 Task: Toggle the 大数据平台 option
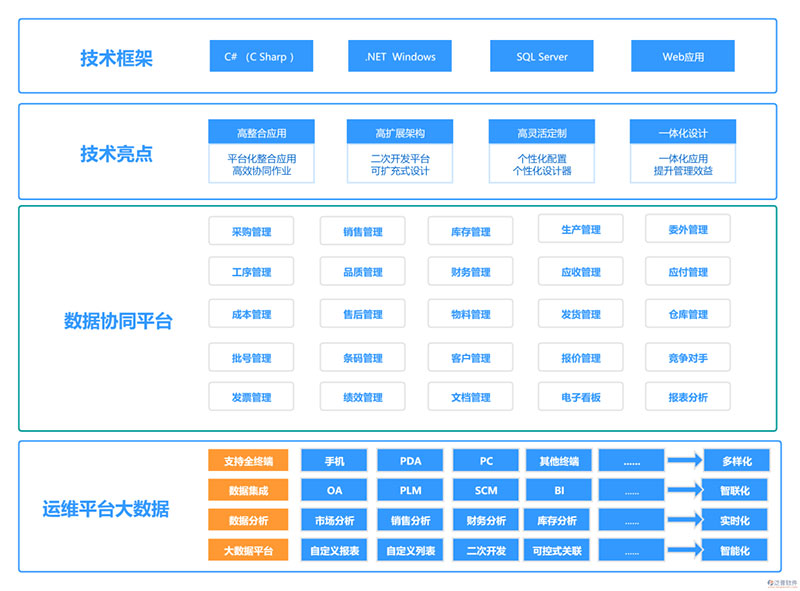tap(247, 550)
